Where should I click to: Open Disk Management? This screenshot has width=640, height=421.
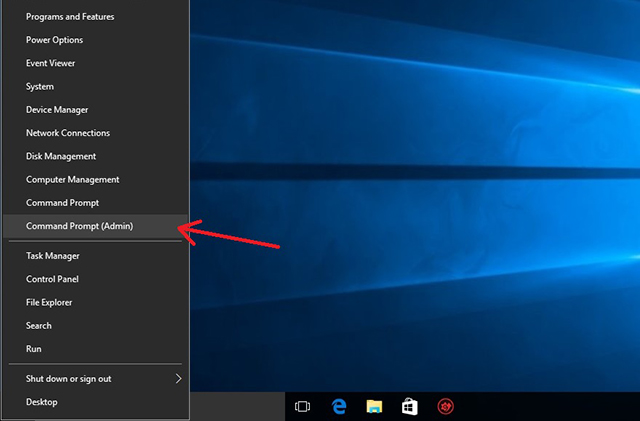pos(96,156)
